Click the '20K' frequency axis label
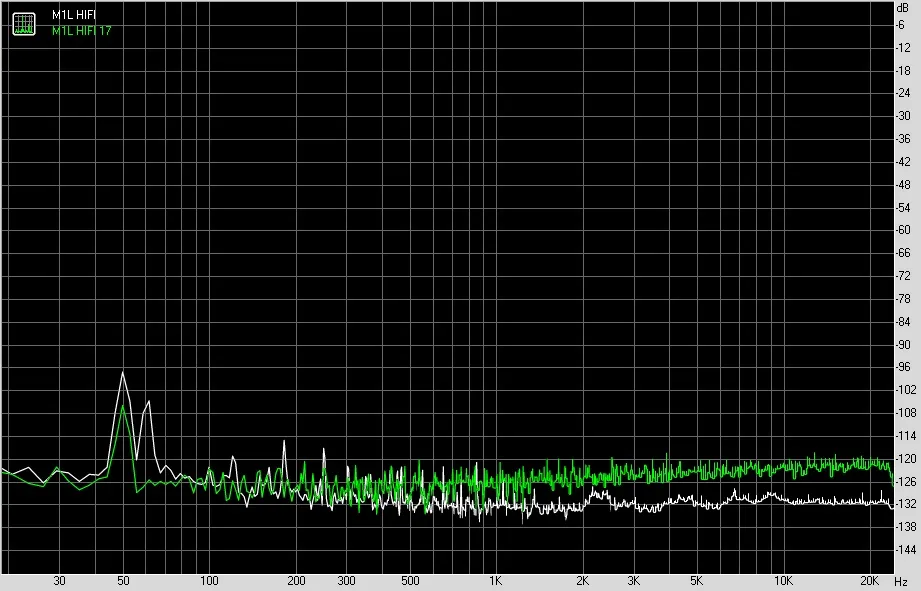This screenshot has width=921, height=591. (869, 581)
